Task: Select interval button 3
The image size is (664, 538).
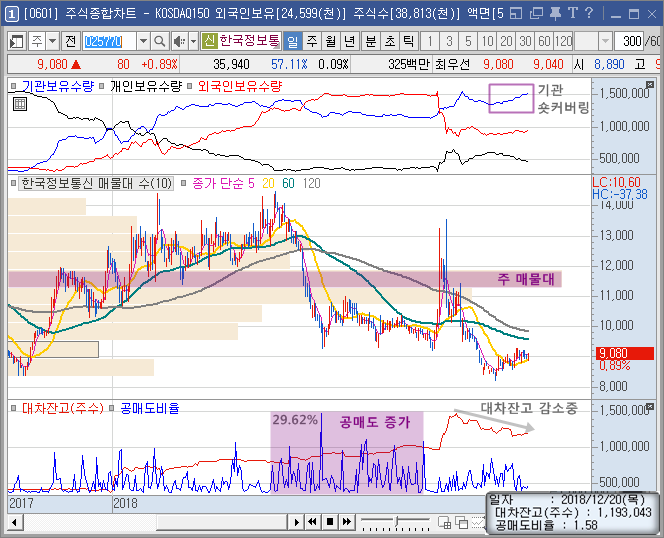Action: point(449,42)
